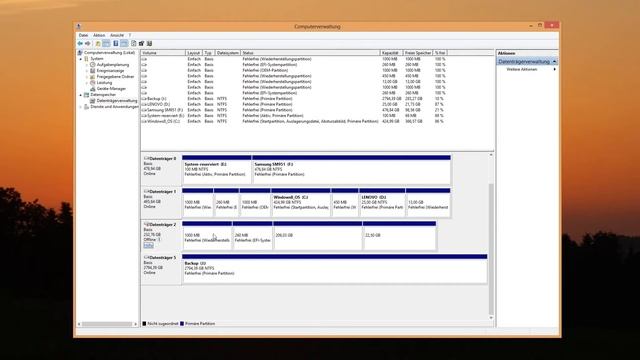Select System-reserviert partition block on Datenträger 0
This screenshot has width=640, height=360.
point(217,170)
